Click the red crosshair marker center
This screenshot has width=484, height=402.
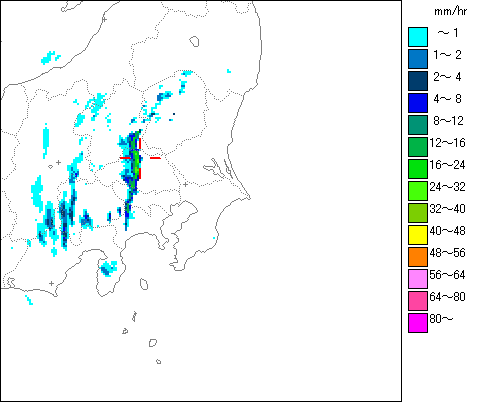point(140,158)
